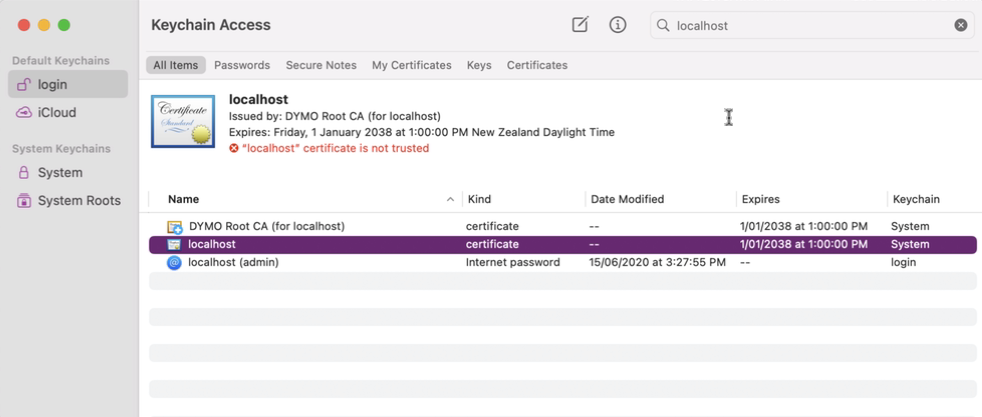Click the Keychain Access window title
982x417 pixels.
210,25
